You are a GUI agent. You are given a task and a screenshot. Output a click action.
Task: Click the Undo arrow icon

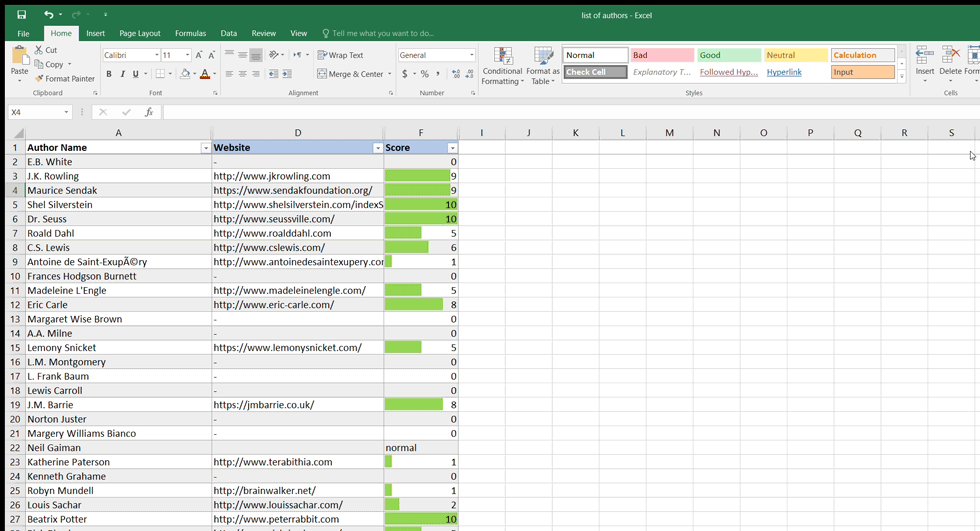click(x=49, y=14)
